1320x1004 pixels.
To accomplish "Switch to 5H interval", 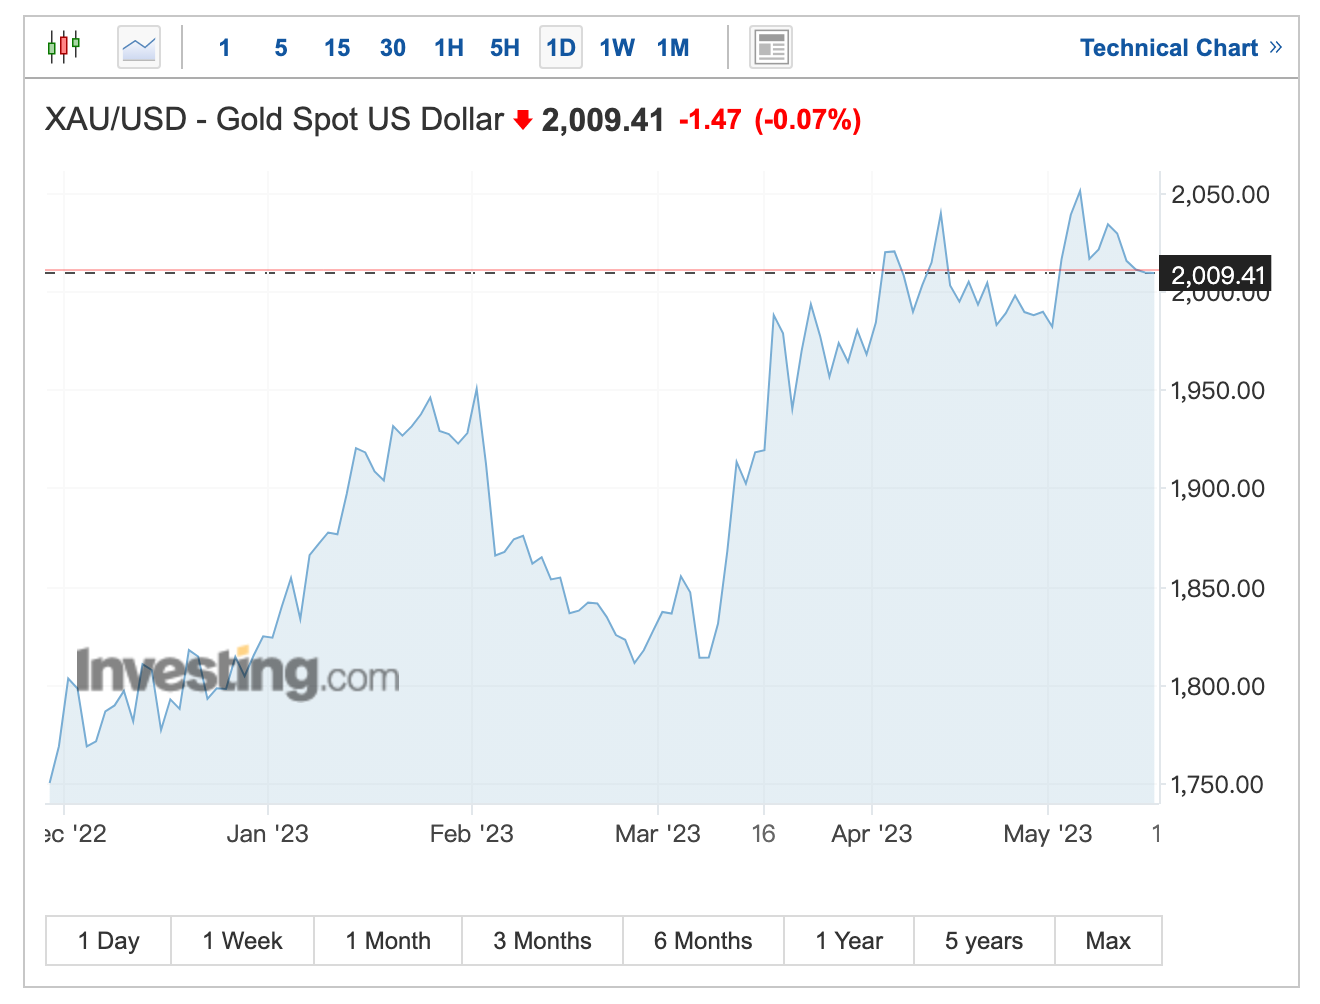I will [x=505, y=48].
